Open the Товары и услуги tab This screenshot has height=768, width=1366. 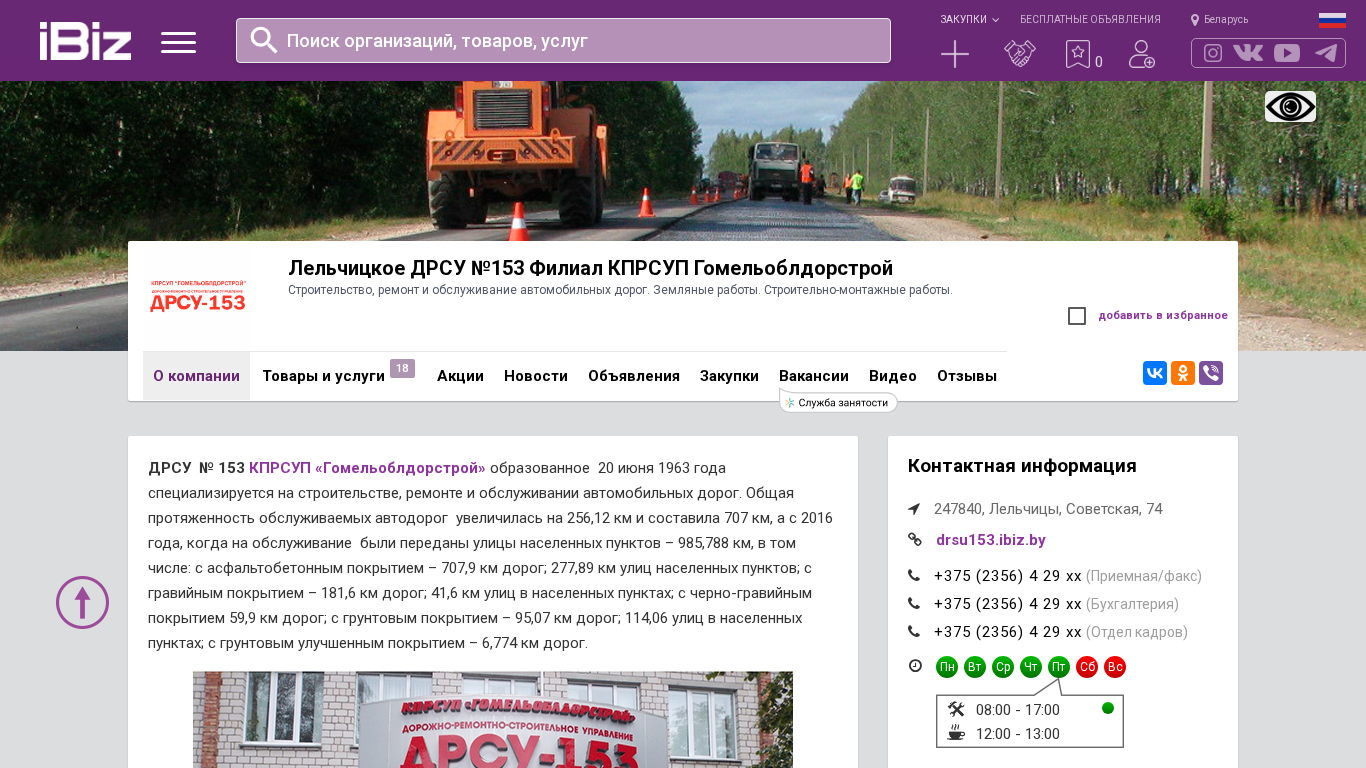pos(323,376)
